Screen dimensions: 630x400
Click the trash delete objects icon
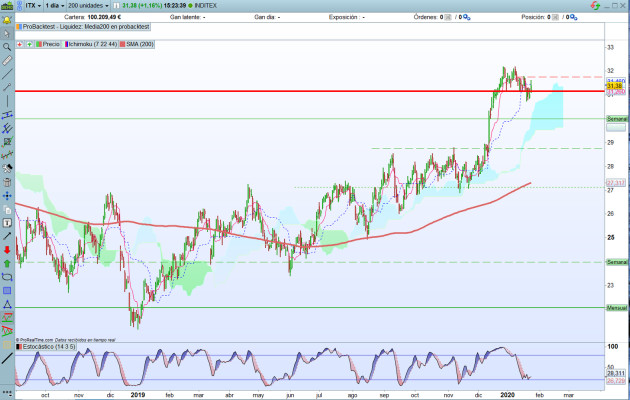coord(7,182)
